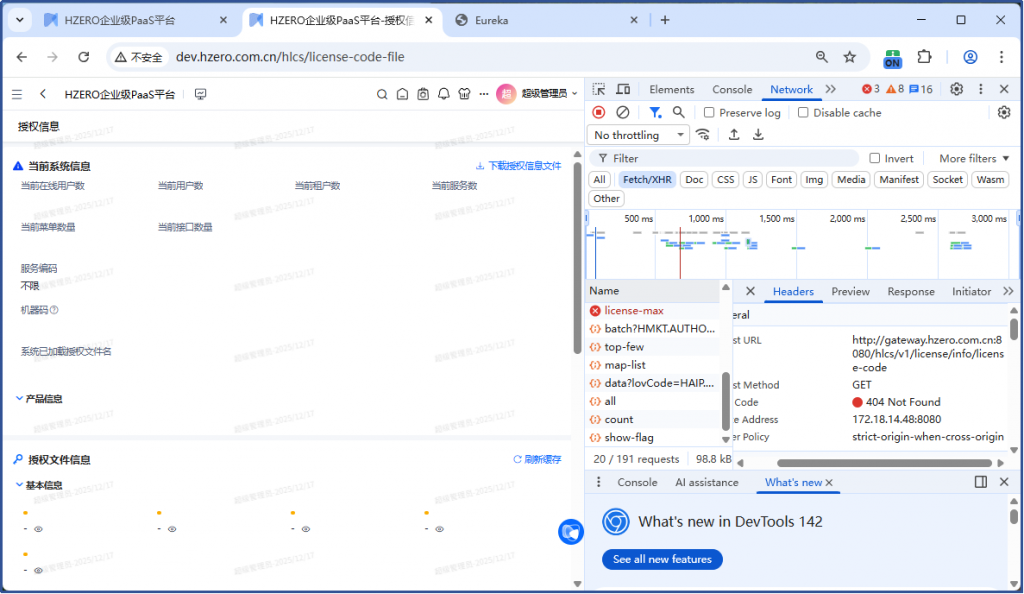Open the notification bell in HZERO header
Viewport: 1024px width, 594px height.
pyautogui.click(x=444, y=94)
